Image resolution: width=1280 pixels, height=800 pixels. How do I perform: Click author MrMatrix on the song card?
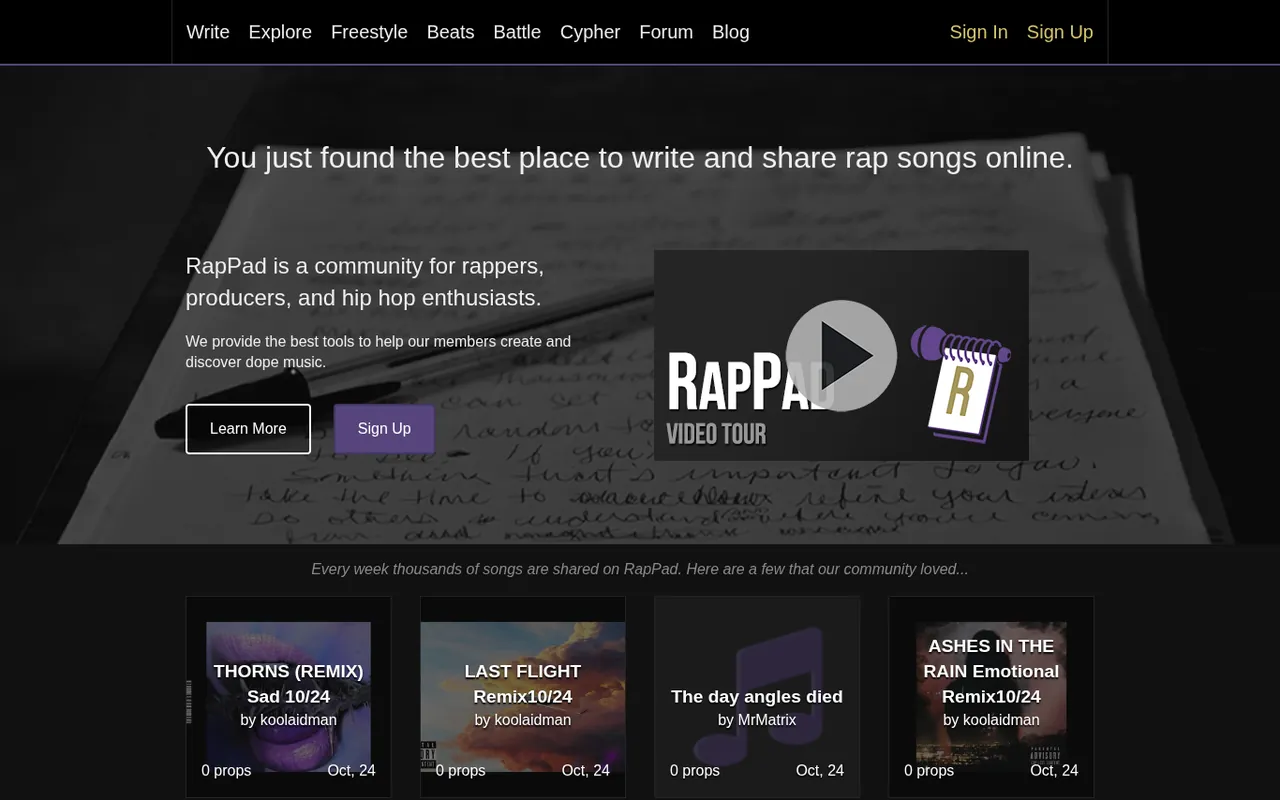tap(766, 720)
